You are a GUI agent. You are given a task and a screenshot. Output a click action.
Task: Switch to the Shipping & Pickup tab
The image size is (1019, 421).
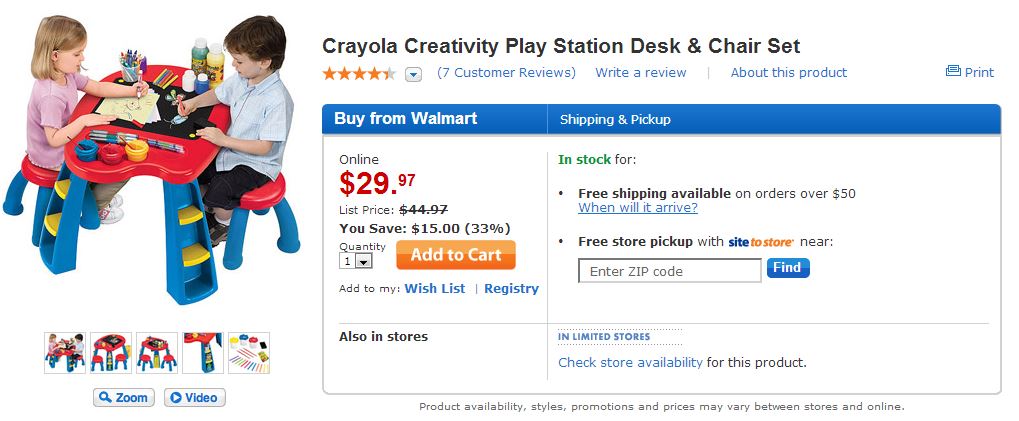coord(615,120)
